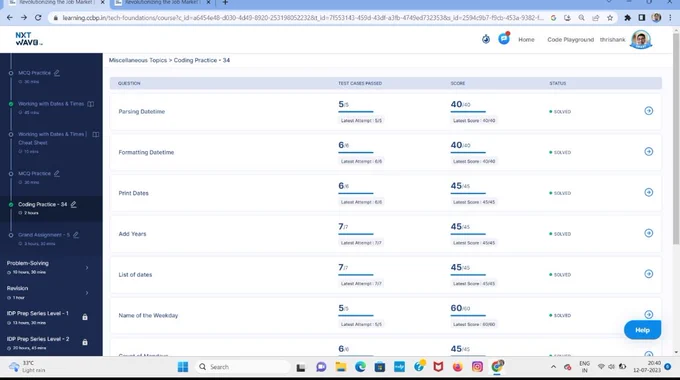Screen dimensions: 680x380
Task: Open the Name of the Weekday question arrow
Action: coord(648,314)
